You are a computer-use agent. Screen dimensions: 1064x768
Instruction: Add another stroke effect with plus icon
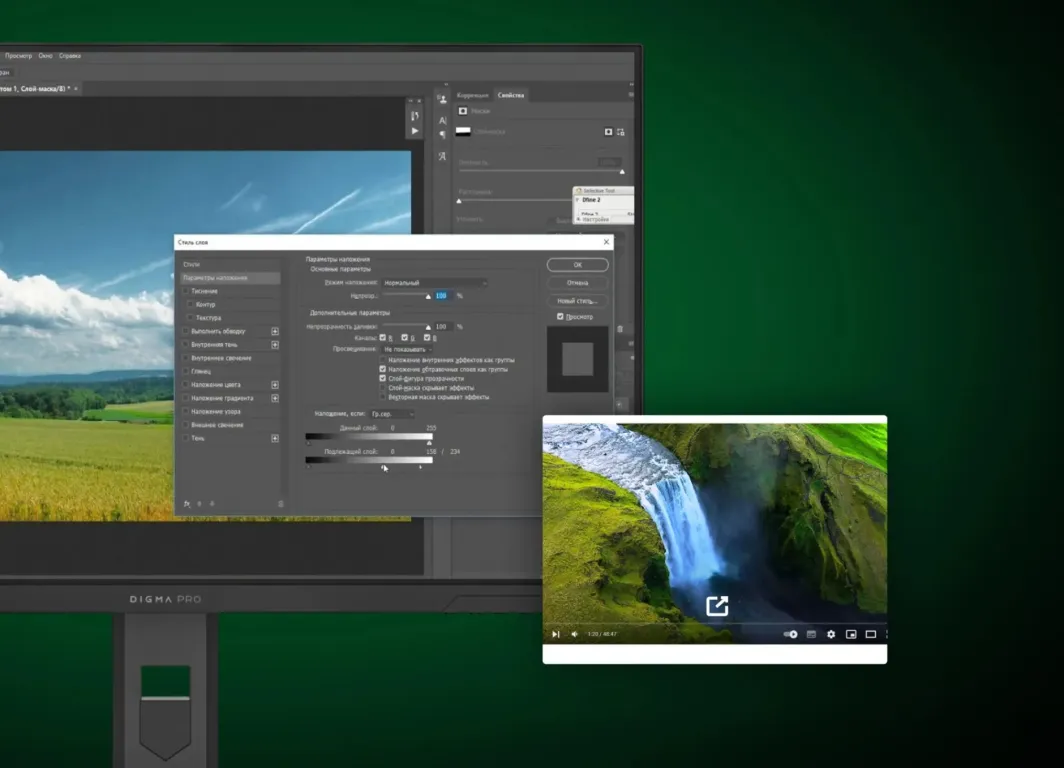click(x=275, y=331)
